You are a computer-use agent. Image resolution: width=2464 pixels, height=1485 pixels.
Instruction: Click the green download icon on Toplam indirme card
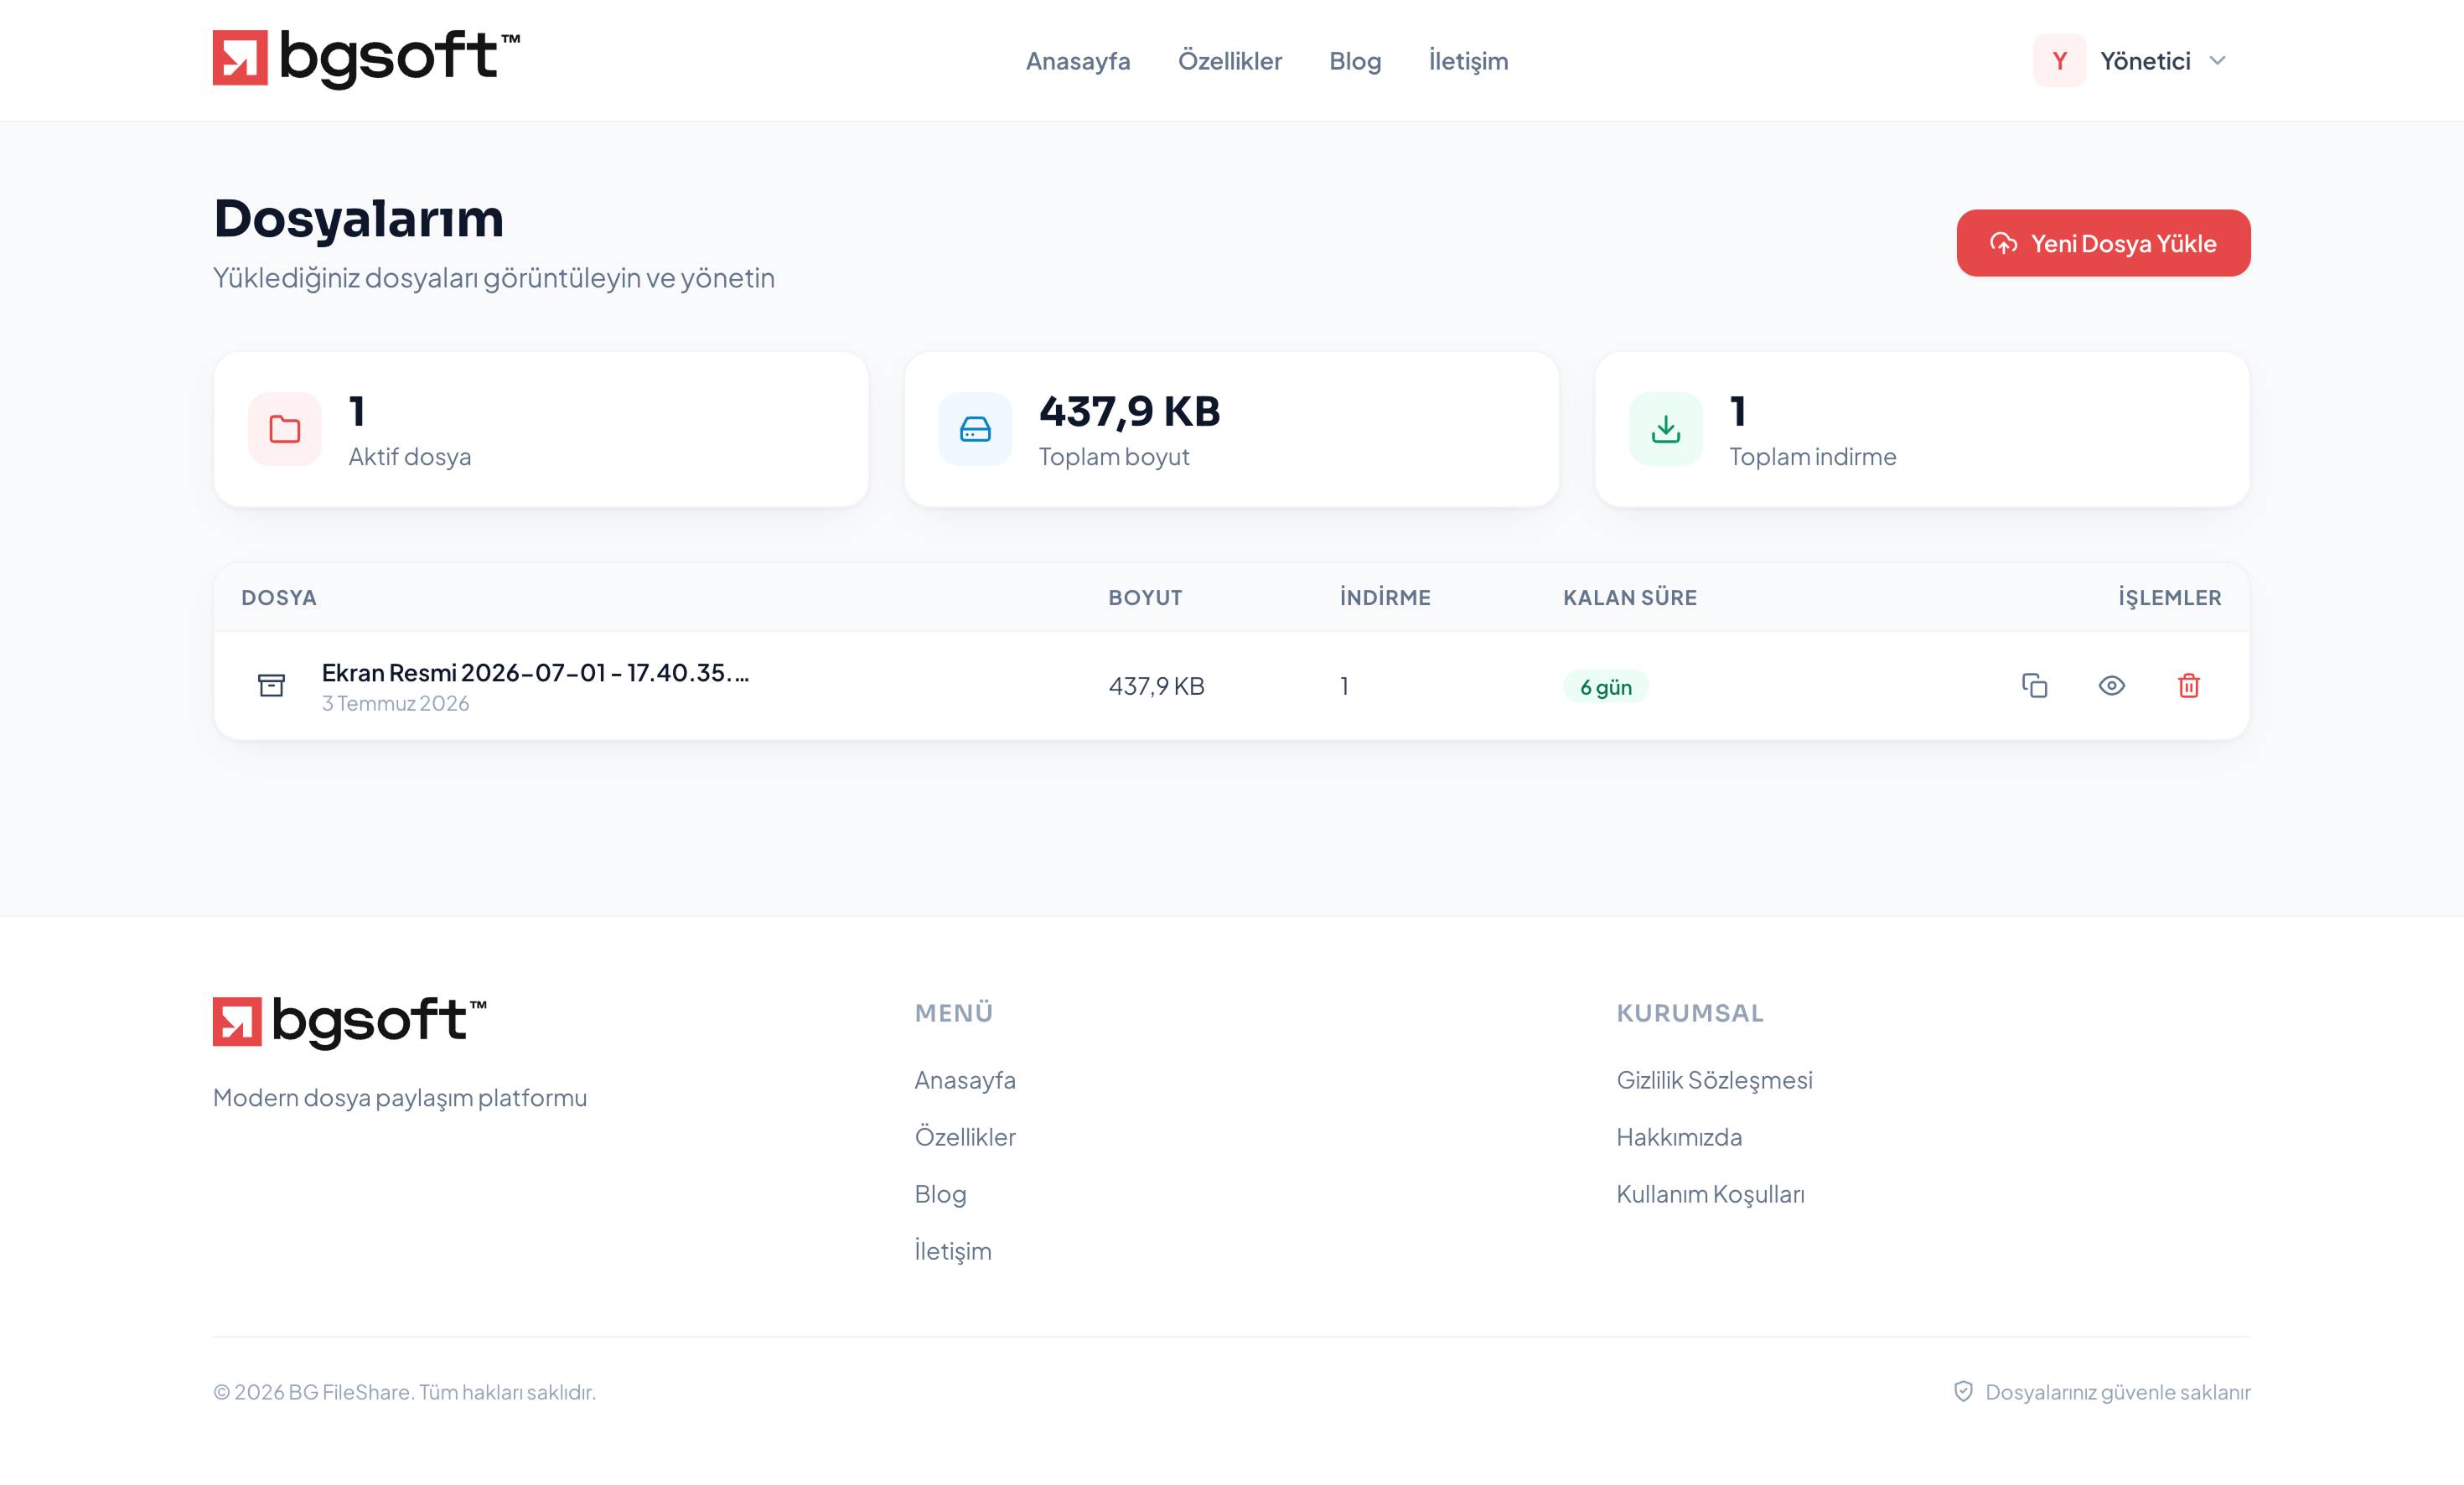1665,429
